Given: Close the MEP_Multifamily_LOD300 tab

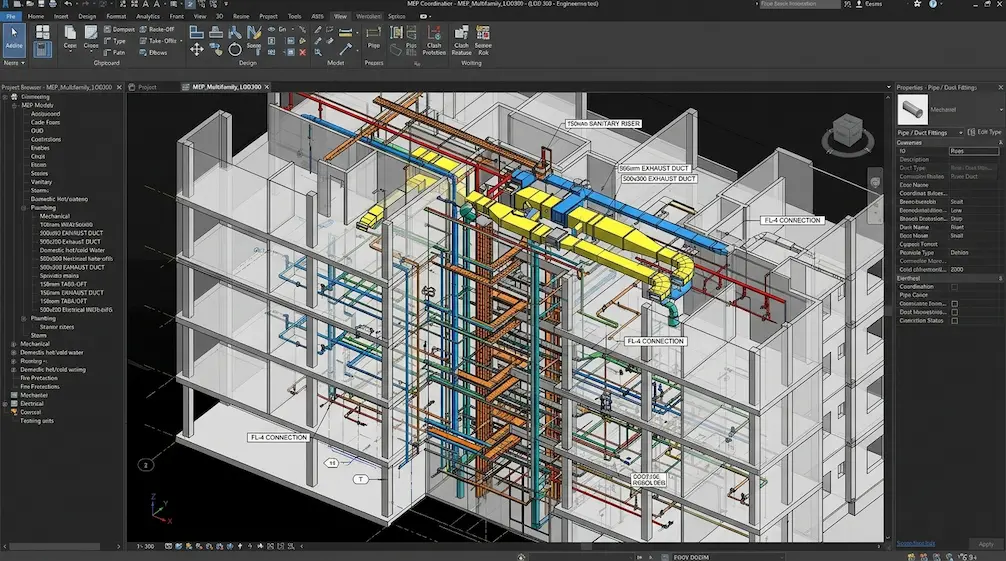Looking at the screenshot, I should (x=267, y=87).
